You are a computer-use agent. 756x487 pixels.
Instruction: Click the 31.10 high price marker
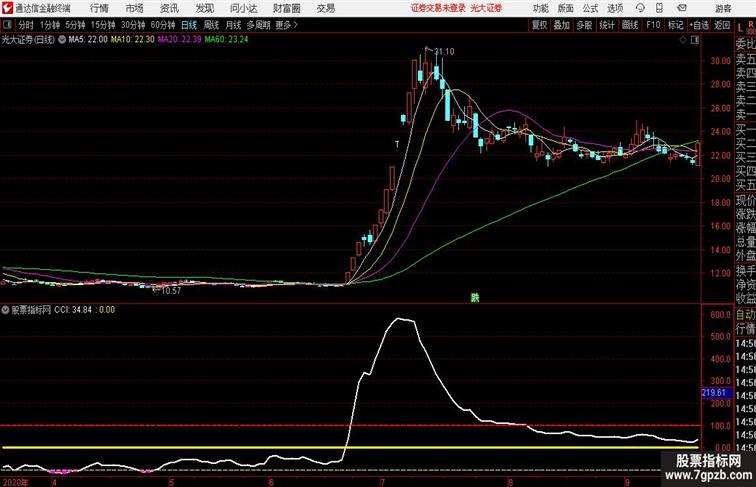pyautogui.click(x=444, y=52)
